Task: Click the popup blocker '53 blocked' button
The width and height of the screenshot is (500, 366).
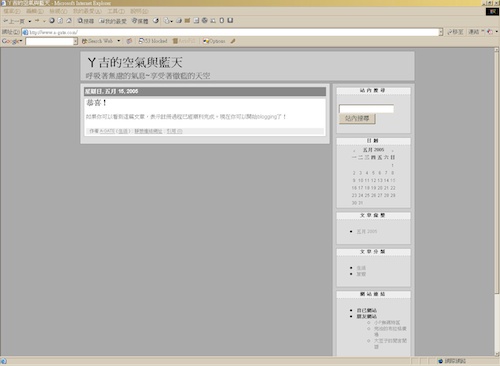Action: coord(153,41)
